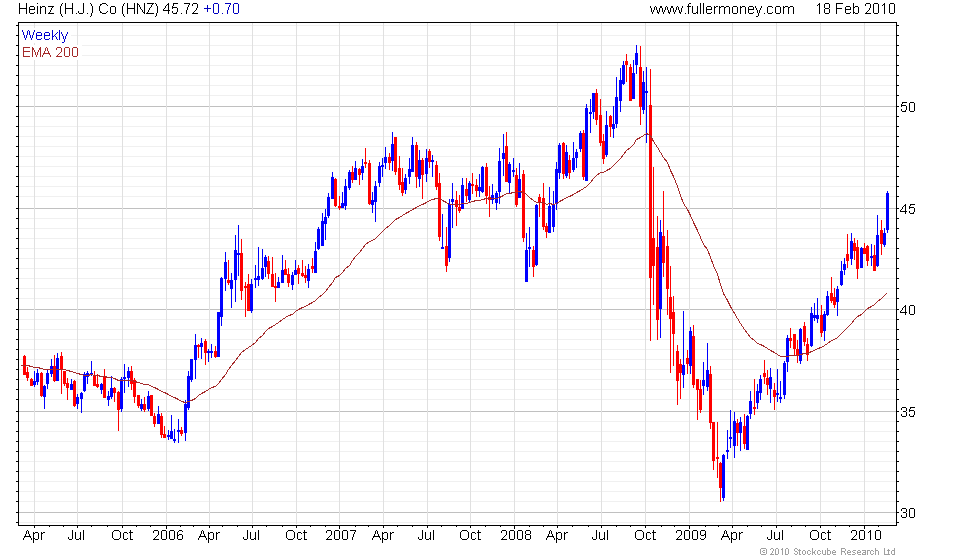Click the 30 price axis label

[908, 513]
